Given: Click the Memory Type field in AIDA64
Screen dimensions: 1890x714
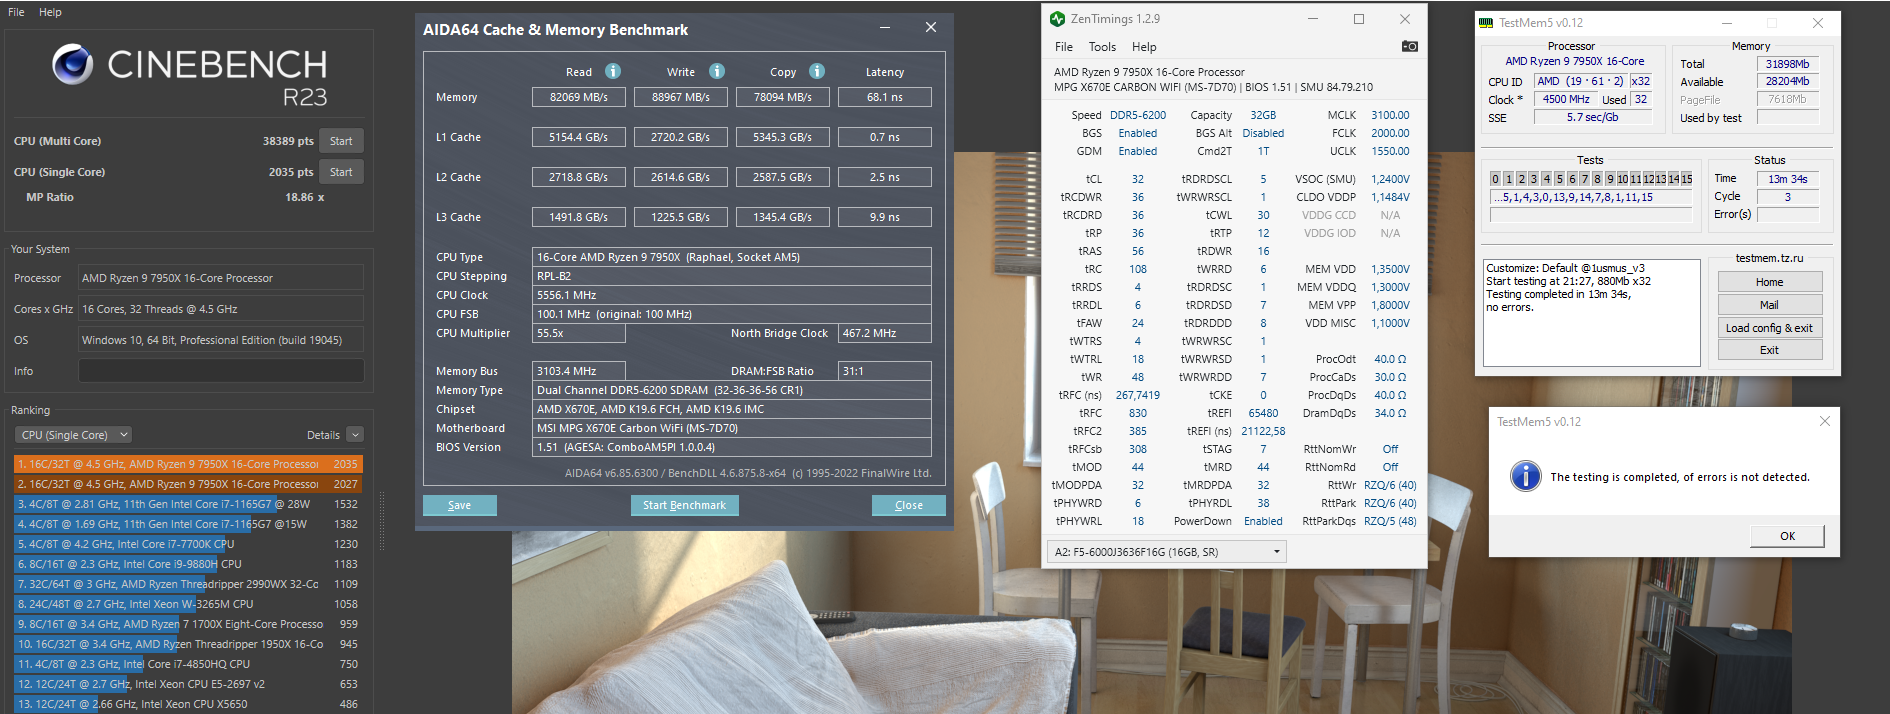Looking at the screenshot, I should coord(732,390).
